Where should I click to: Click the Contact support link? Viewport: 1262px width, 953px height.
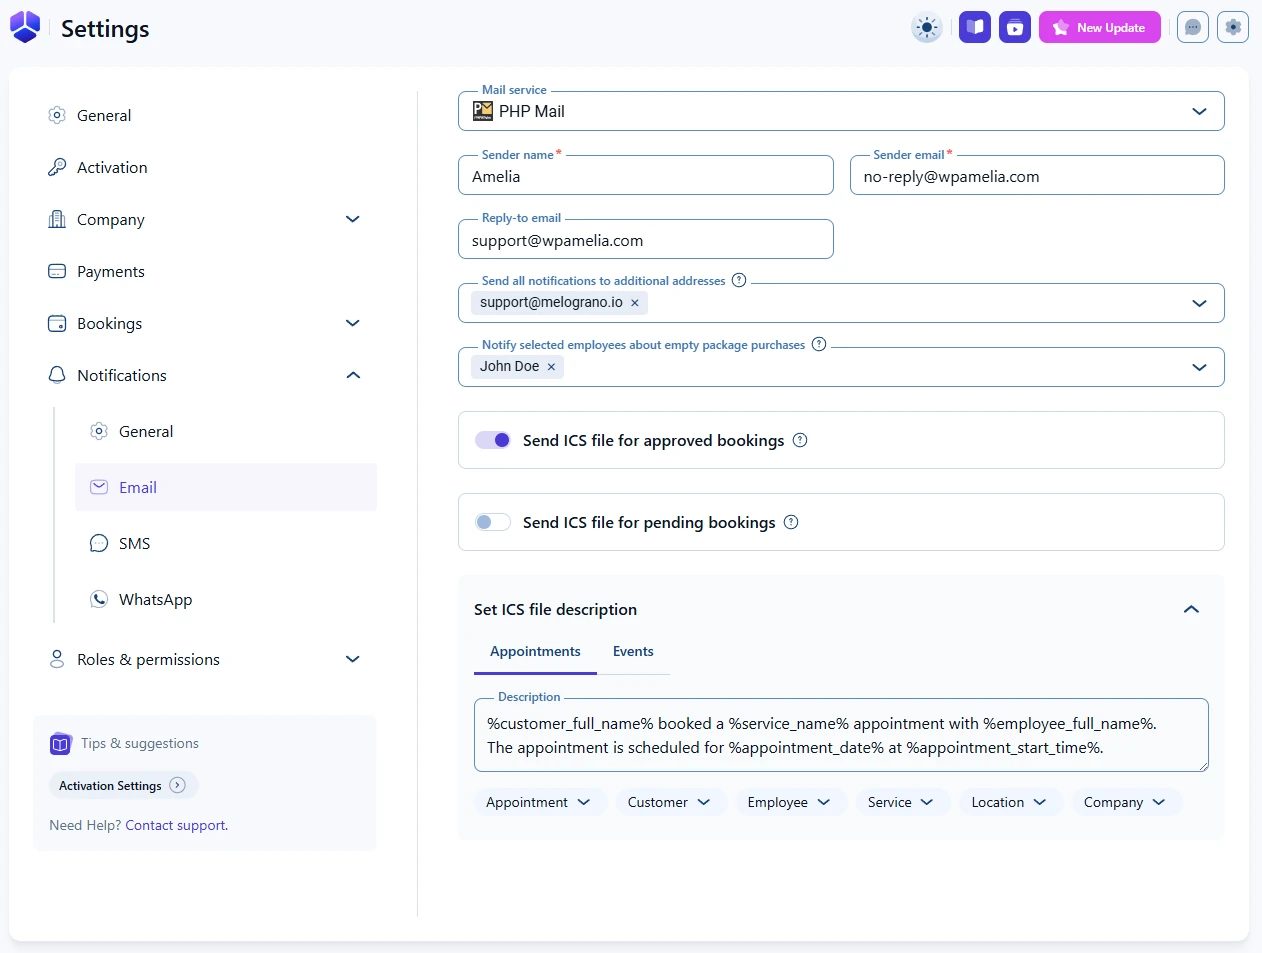coord(176,826)
